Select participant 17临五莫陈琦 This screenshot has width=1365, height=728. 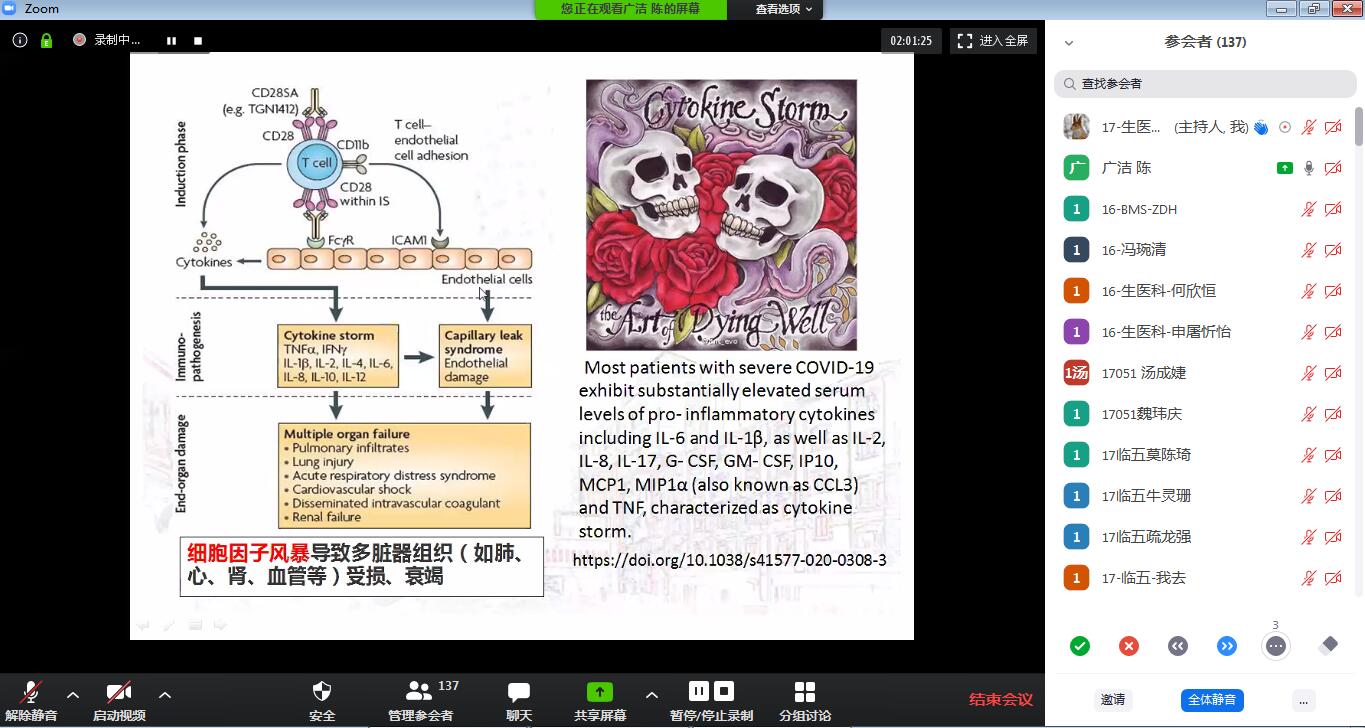tap(1203, 455)
